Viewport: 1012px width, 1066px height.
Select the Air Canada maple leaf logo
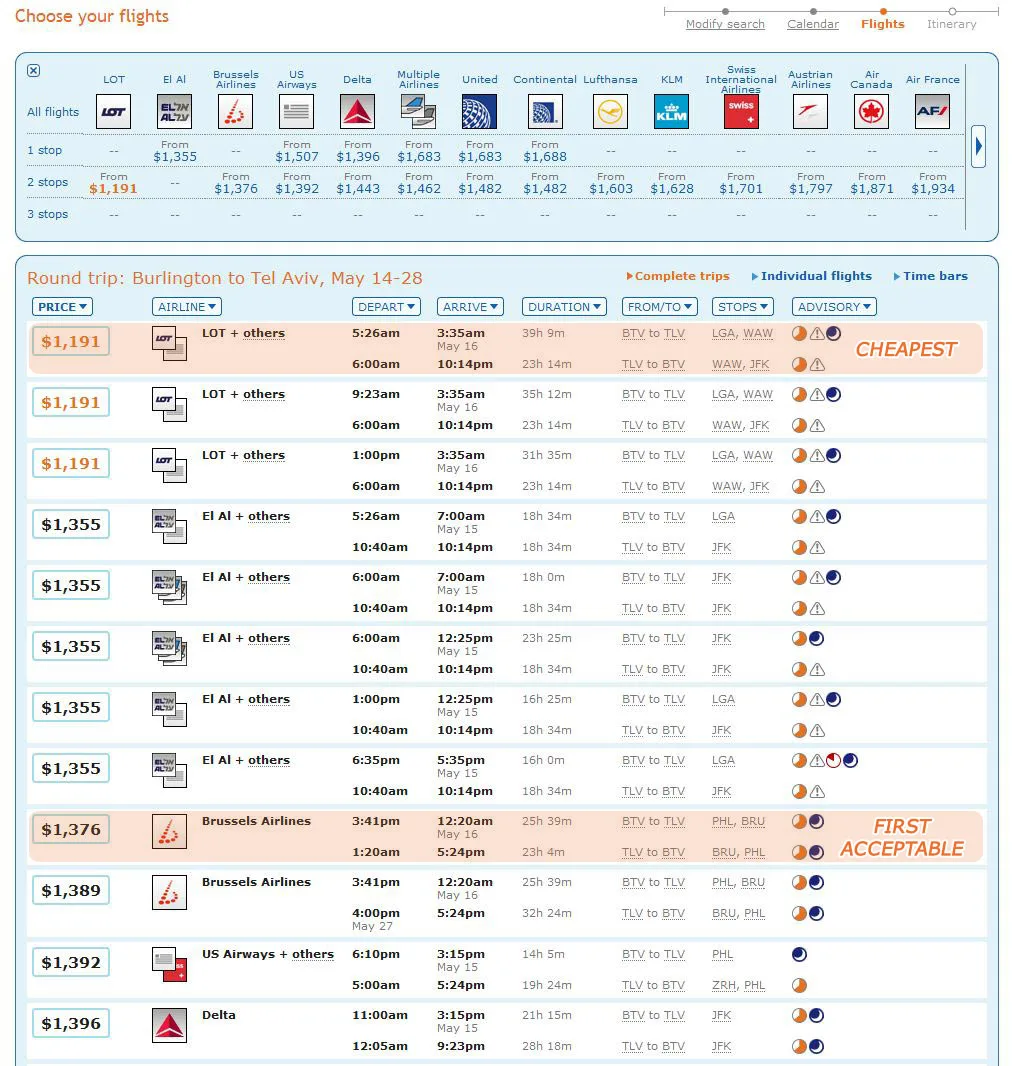[871, 111]
